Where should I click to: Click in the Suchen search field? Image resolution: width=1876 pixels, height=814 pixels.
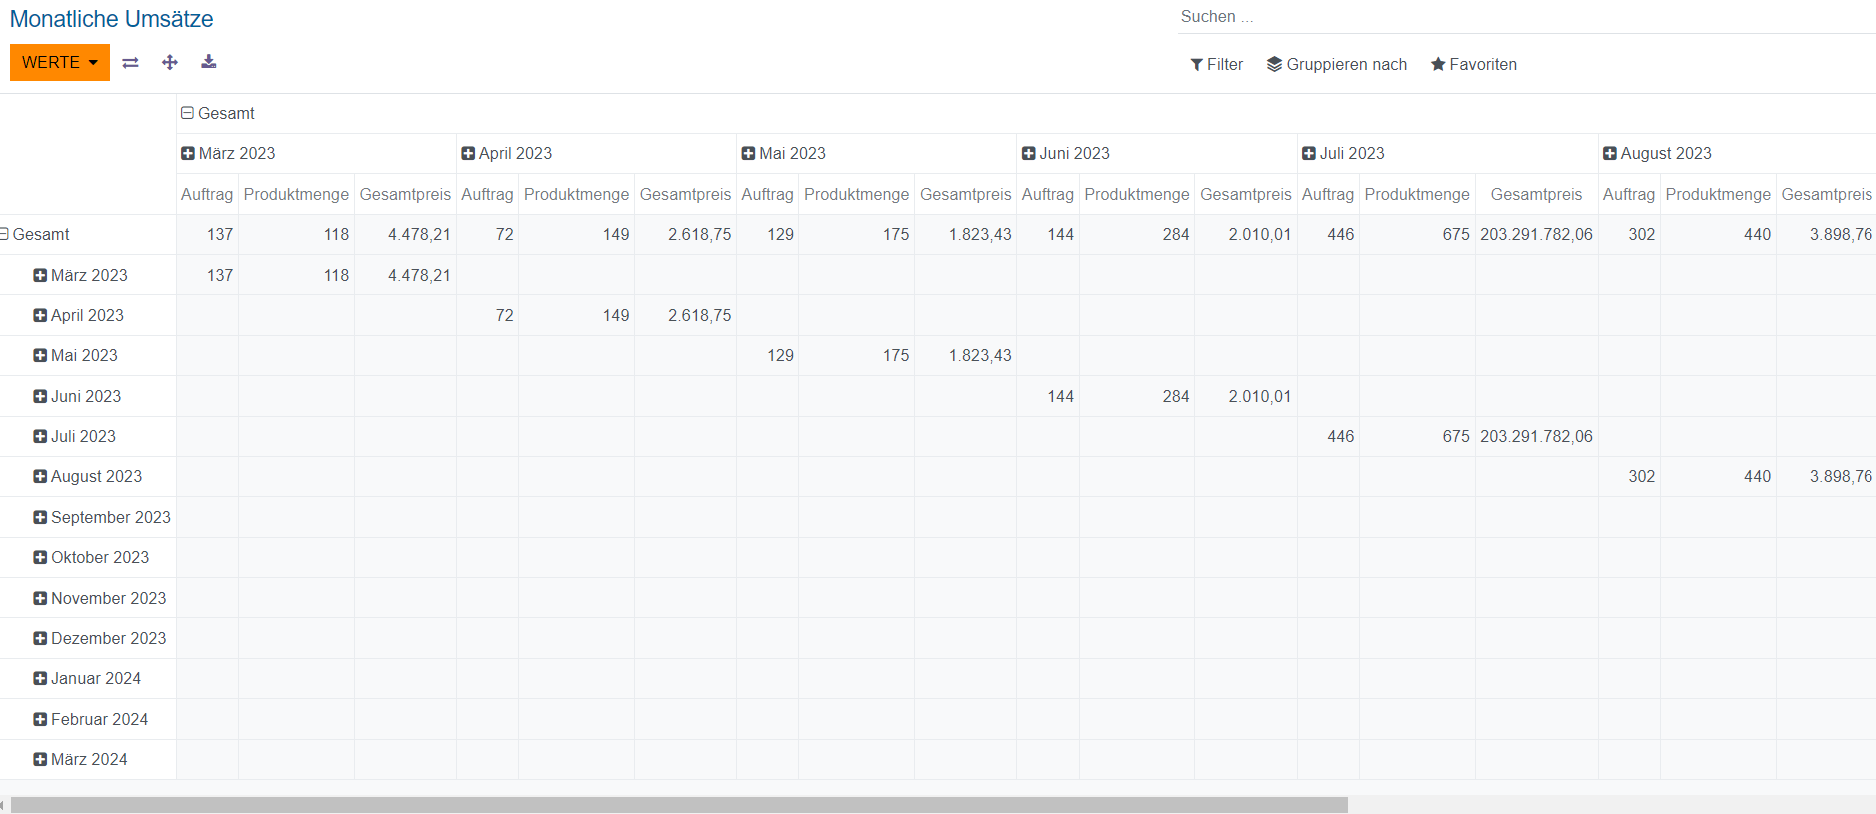pos(1500,17)
